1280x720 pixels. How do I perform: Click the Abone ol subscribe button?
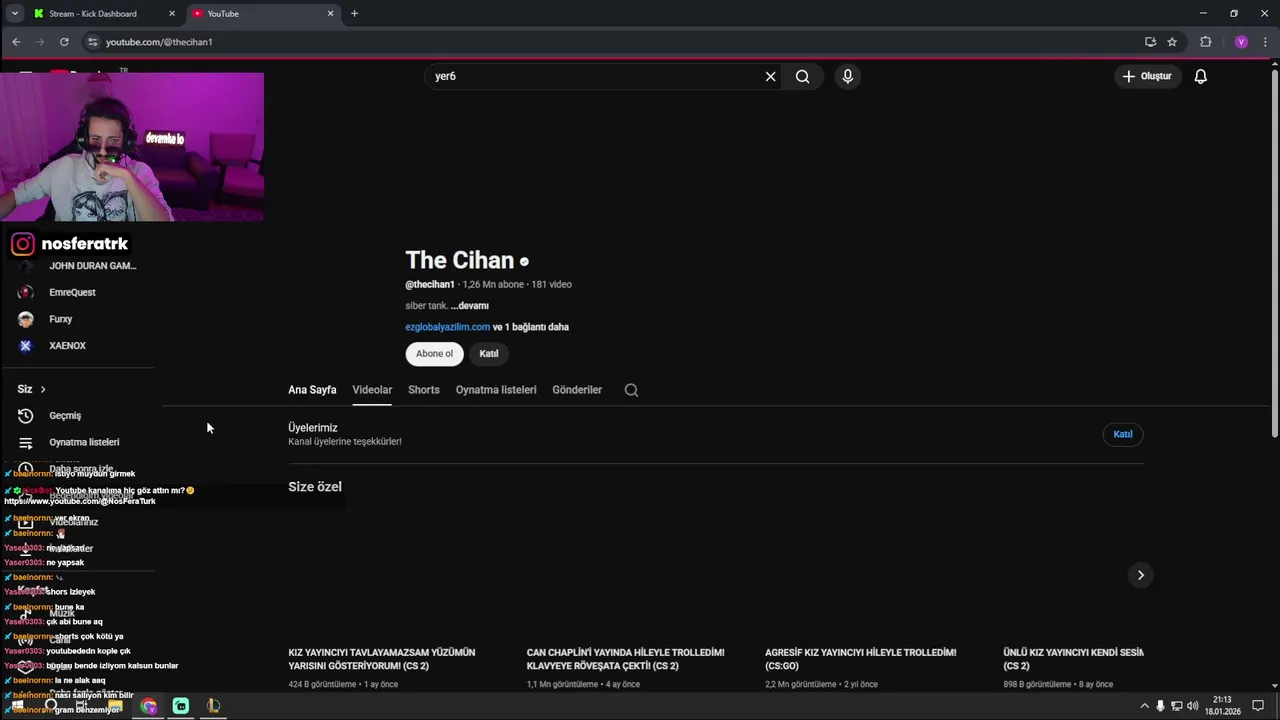(434, 353)
